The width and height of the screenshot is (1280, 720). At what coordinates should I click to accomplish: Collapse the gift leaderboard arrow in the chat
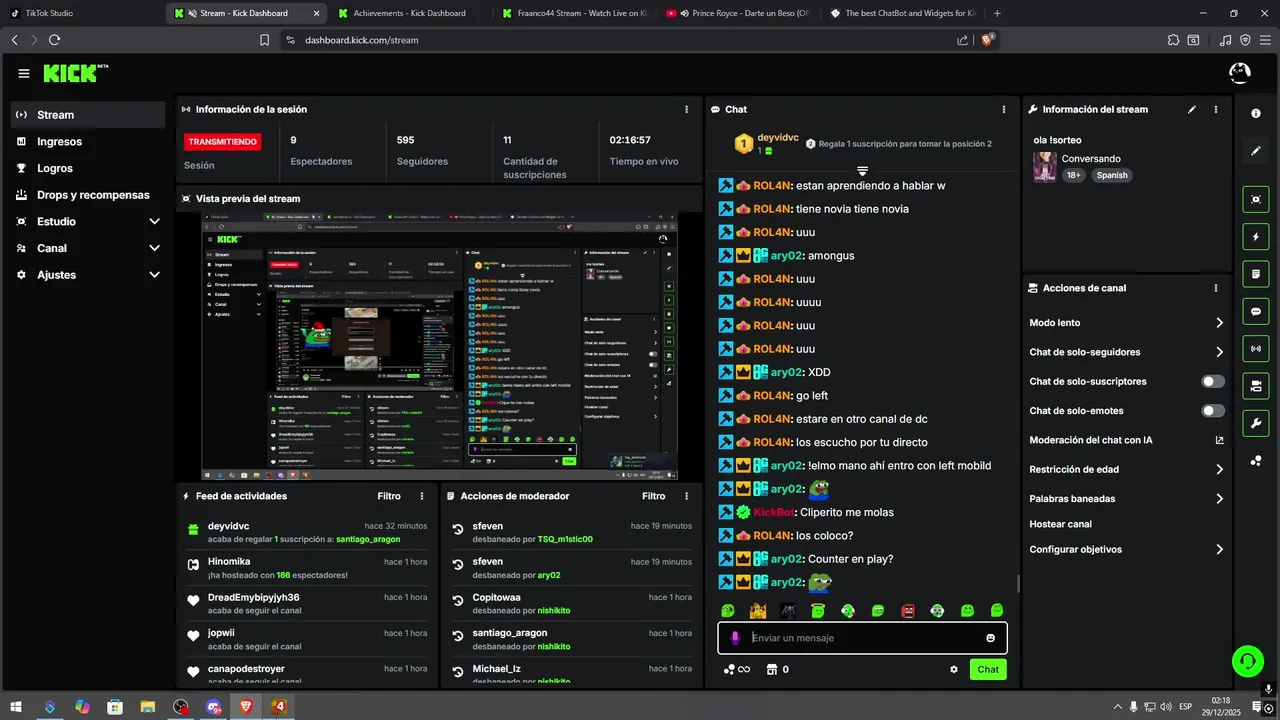click(x=862, y=172)
